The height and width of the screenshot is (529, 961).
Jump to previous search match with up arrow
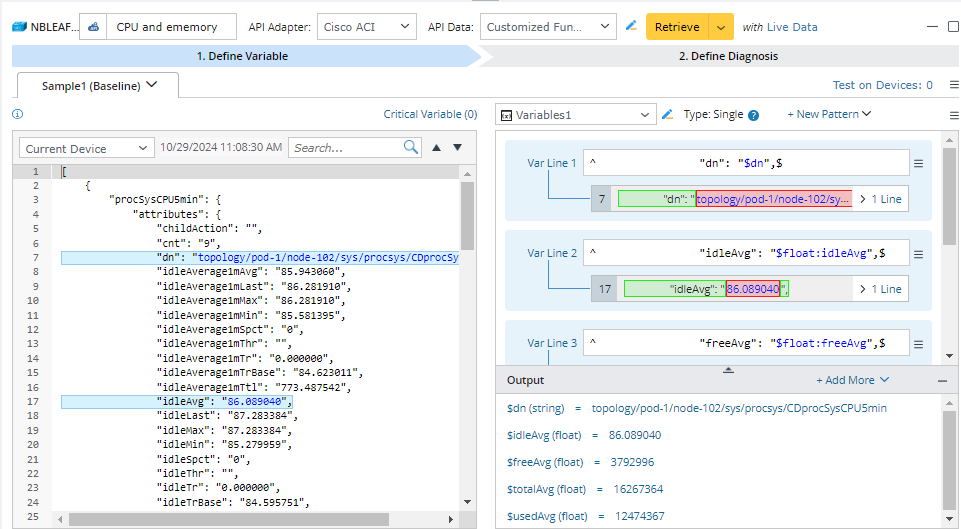pos(436,148)
